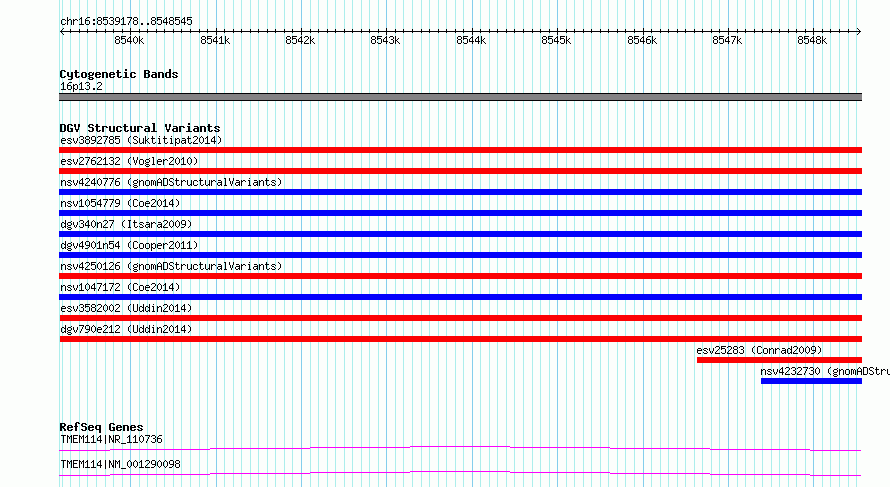Click the red bar under esv3582002
This screenshot has height=487, width=890.
[x=460, y=318]
